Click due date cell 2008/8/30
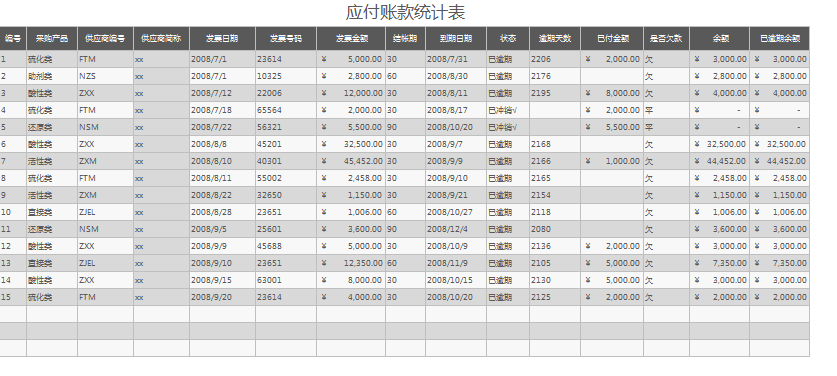Screen dimensions: 837x376 (456, 76)
